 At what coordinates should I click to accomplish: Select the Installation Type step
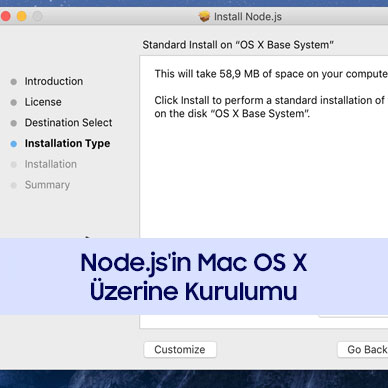click(67, 143)
